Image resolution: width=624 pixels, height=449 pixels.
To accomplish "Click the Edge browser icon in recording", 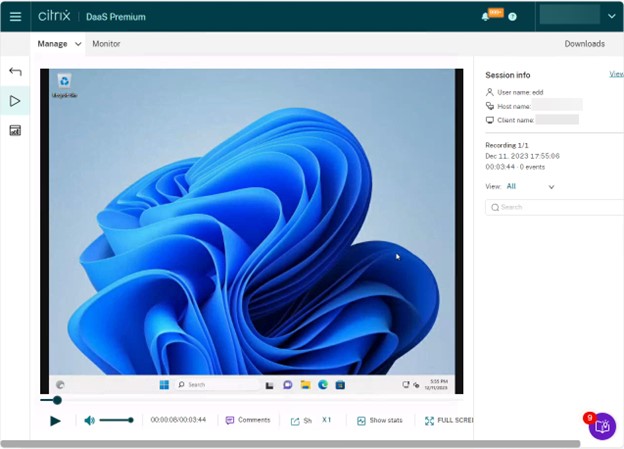I will [x=323, y=385].
